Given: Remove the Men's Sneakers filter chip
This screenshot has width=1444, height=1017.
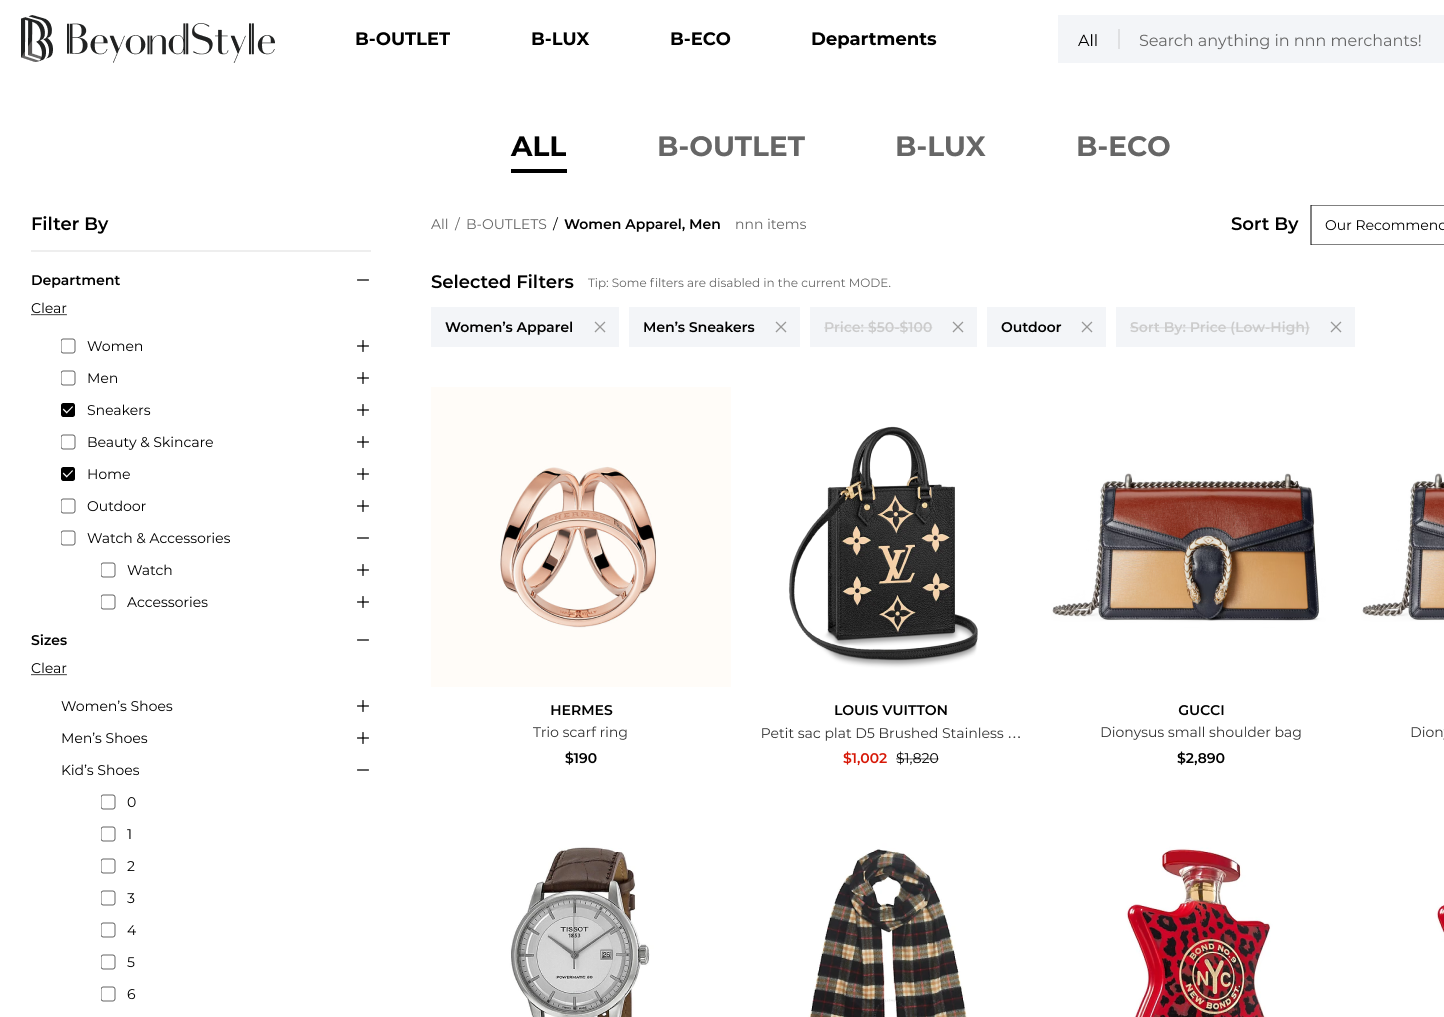Looking at the screenshot, I should (781, 327).
